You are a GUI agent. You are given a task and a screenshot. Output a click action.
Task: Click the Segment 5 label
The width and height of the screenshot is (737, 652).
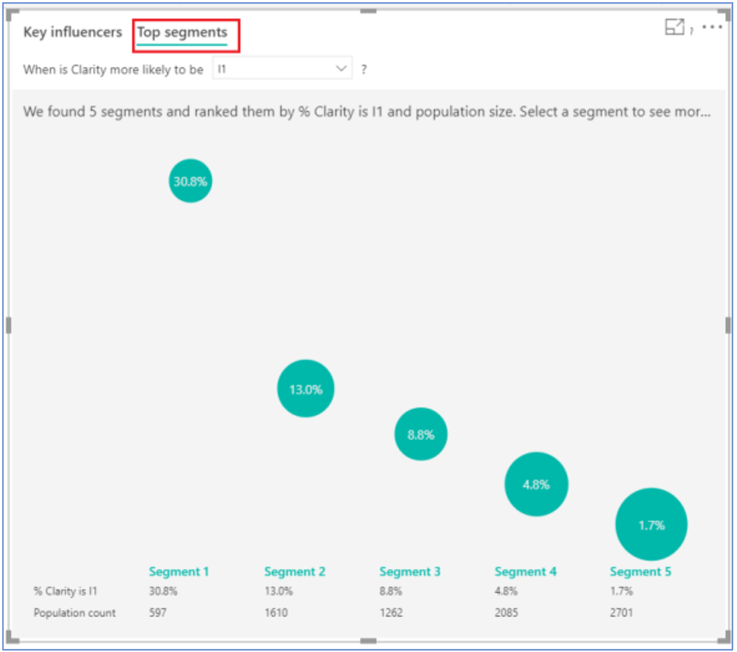(x=641, y=572)
